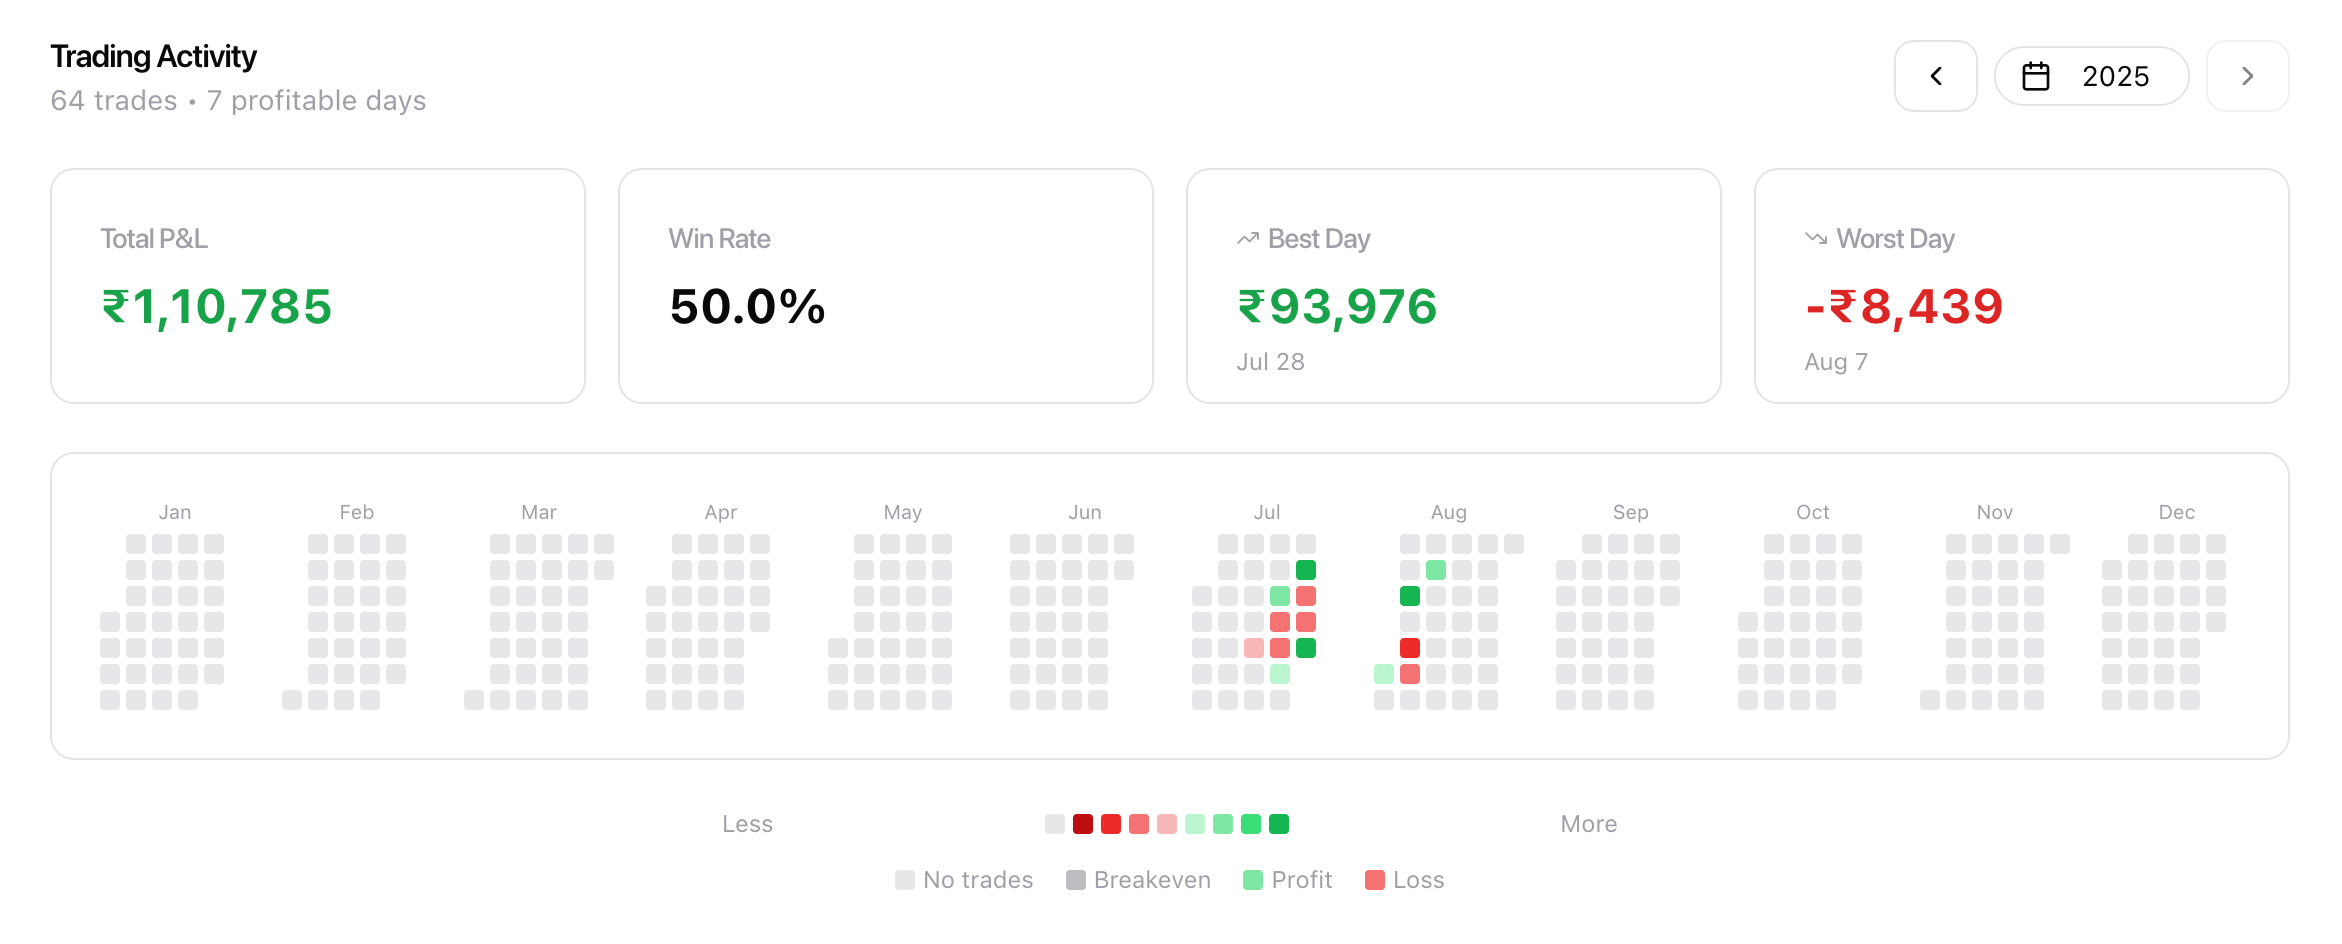The width and height of the screenshot is (2342, 944).
Task: Select the Win Rate card
Action: pos(885,286)
